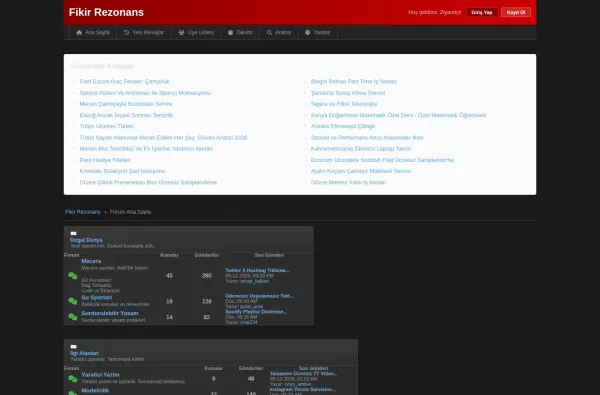Open the Tamamen Ücretsiz TT Video last post
The image size is (600, 395).
point(303,373)
